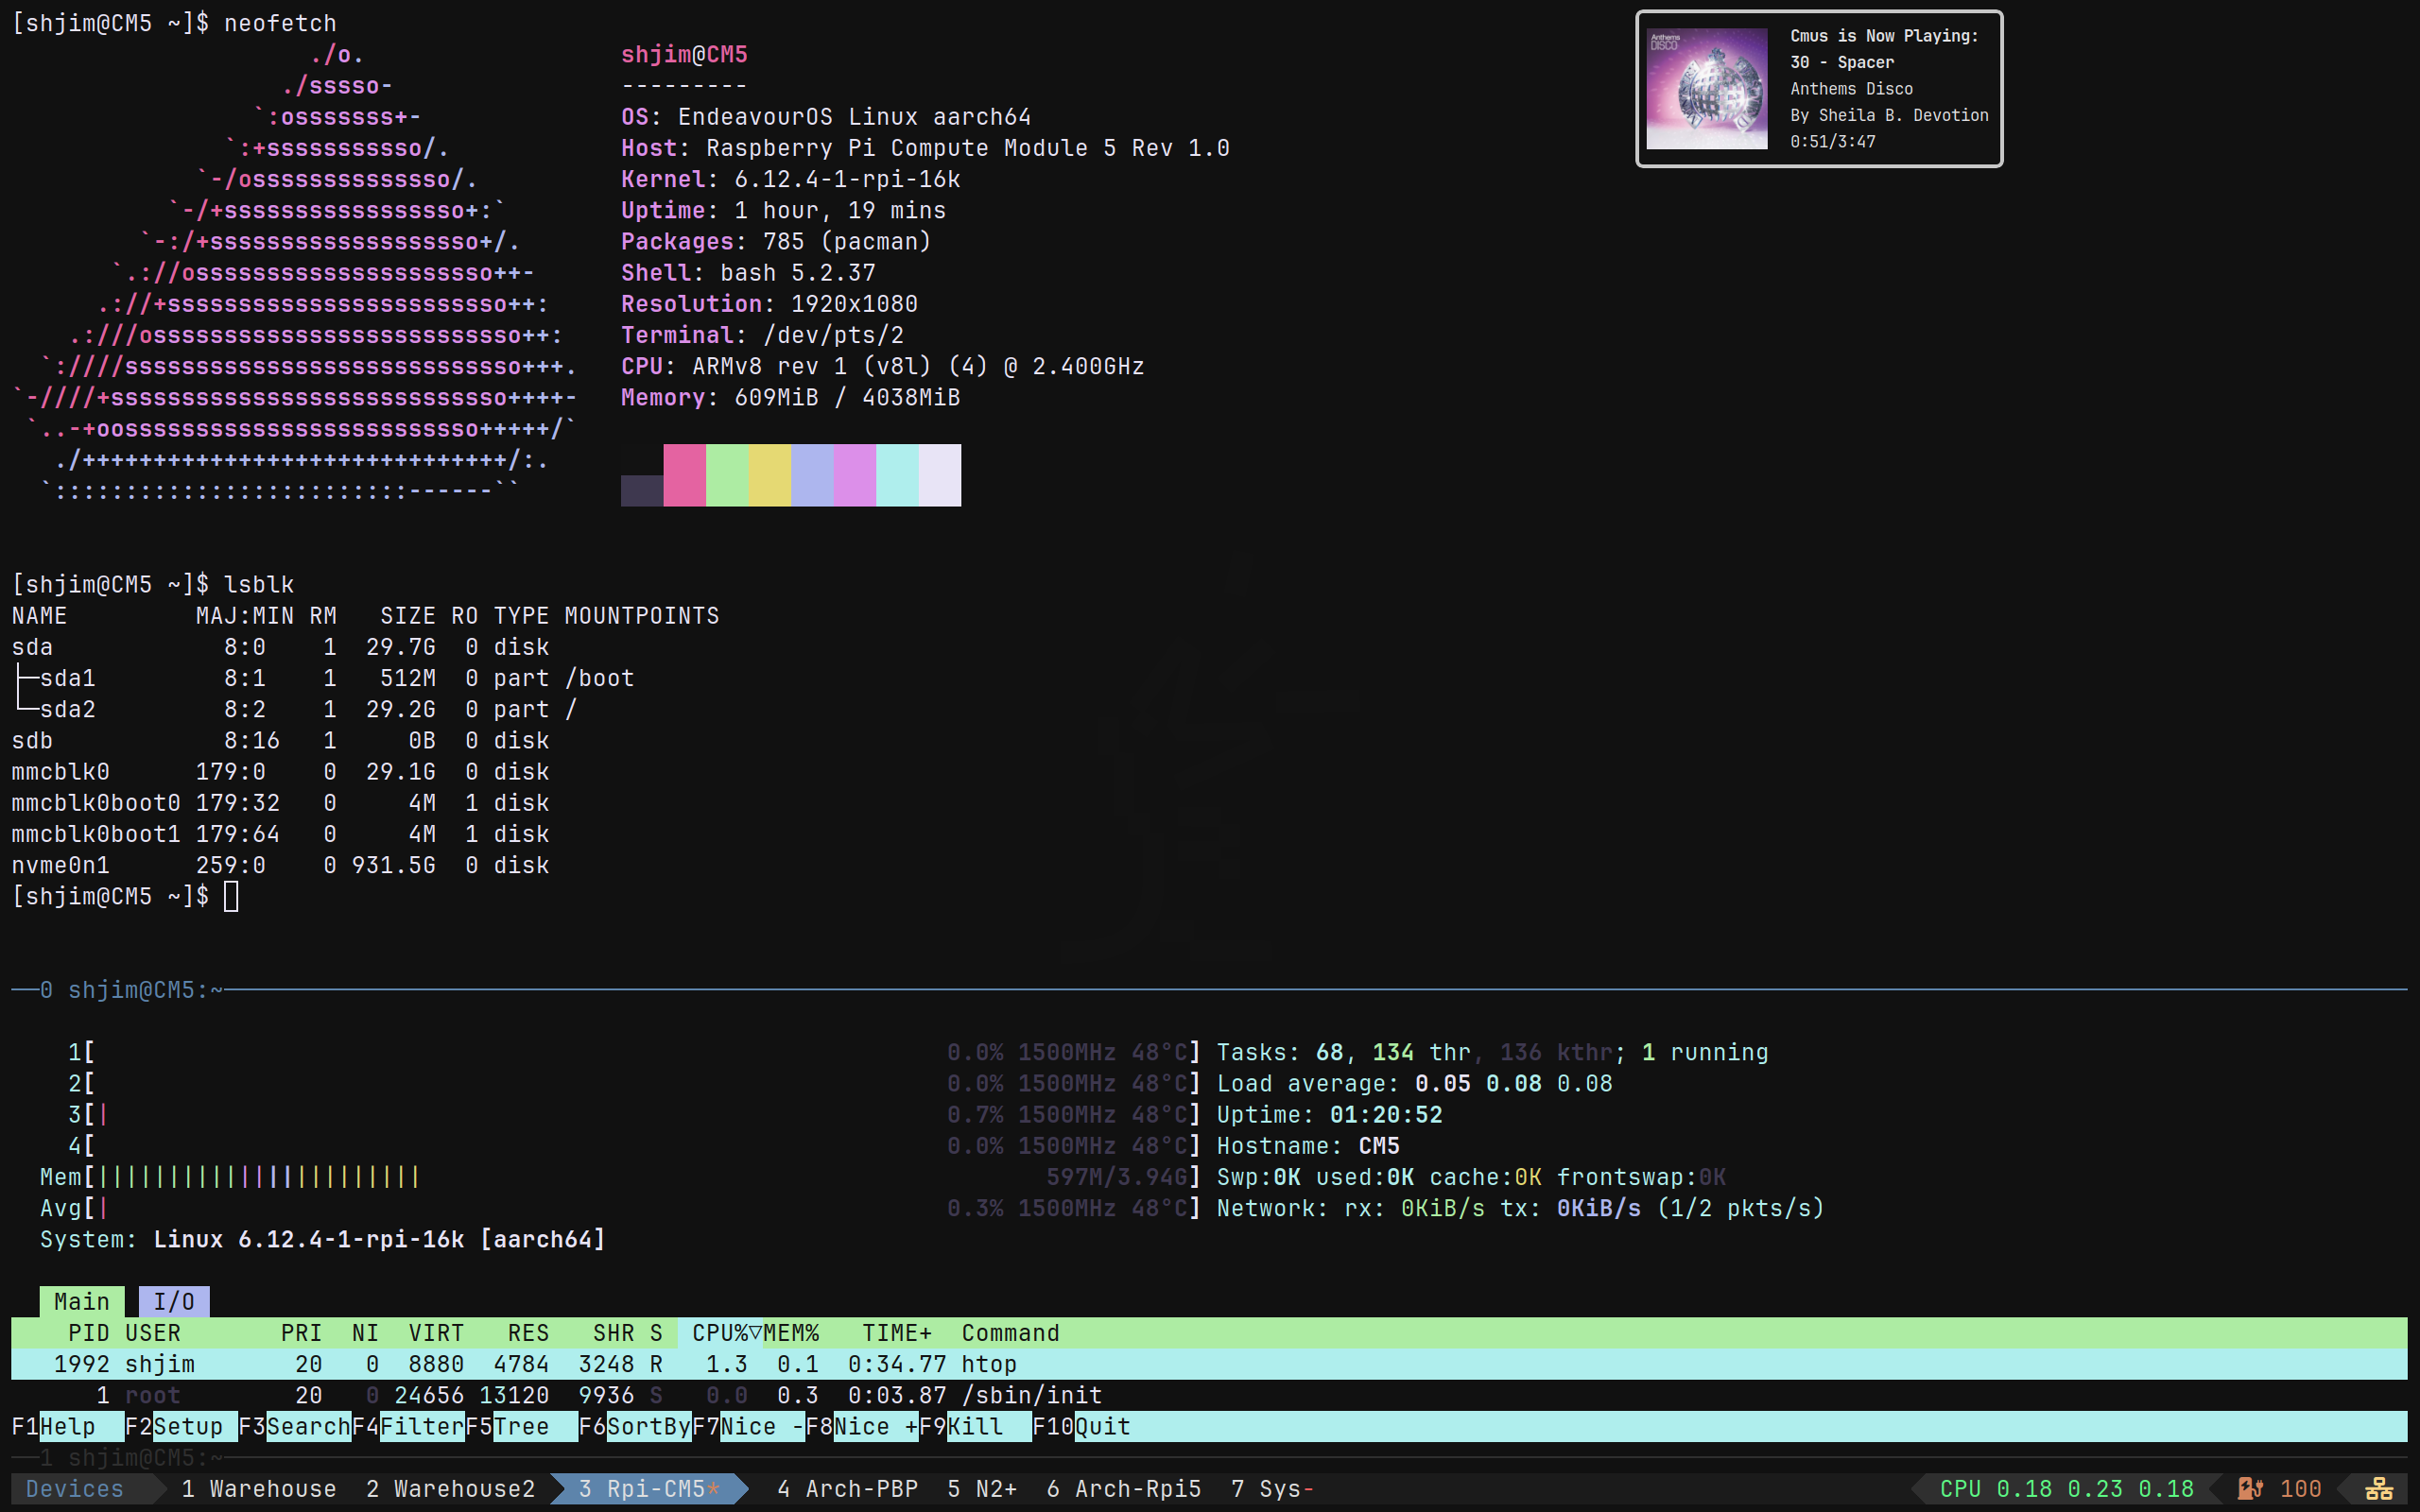Select the /sbin/init process row
The image size is (2420, 1512).
point(1209,1395)
